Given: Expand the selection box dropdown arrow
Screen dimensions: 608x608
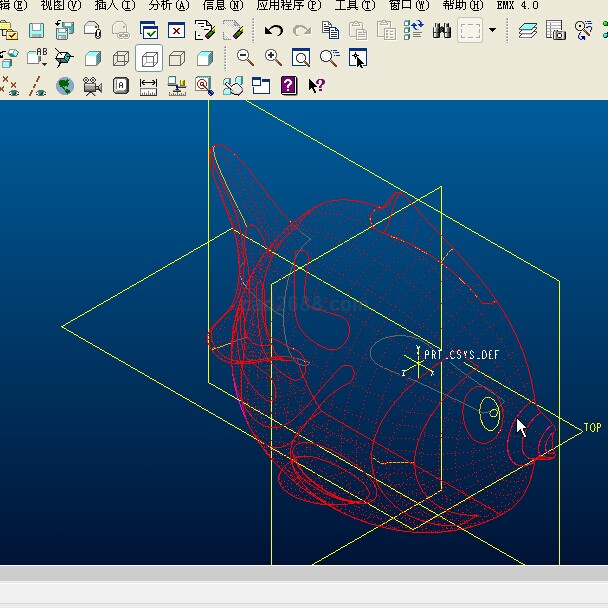Looking at the screenshot, I should click(492, 31).
